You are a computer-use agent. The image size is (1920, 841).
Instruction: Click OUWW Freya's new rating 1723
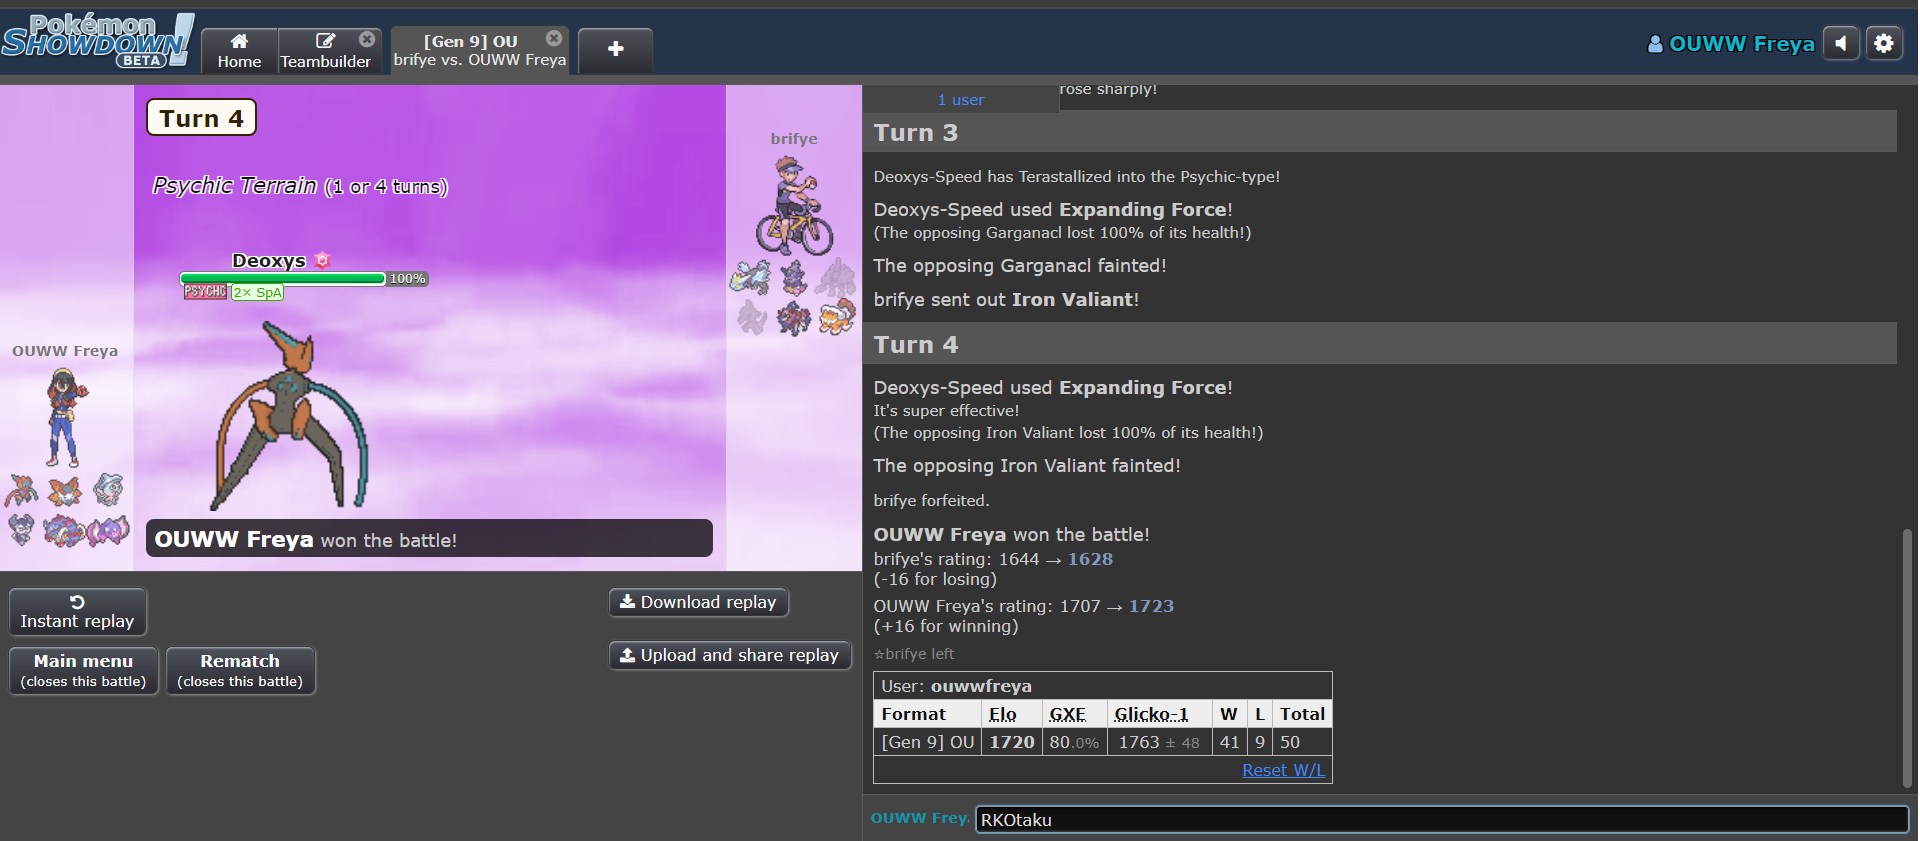click(1151, 606)
